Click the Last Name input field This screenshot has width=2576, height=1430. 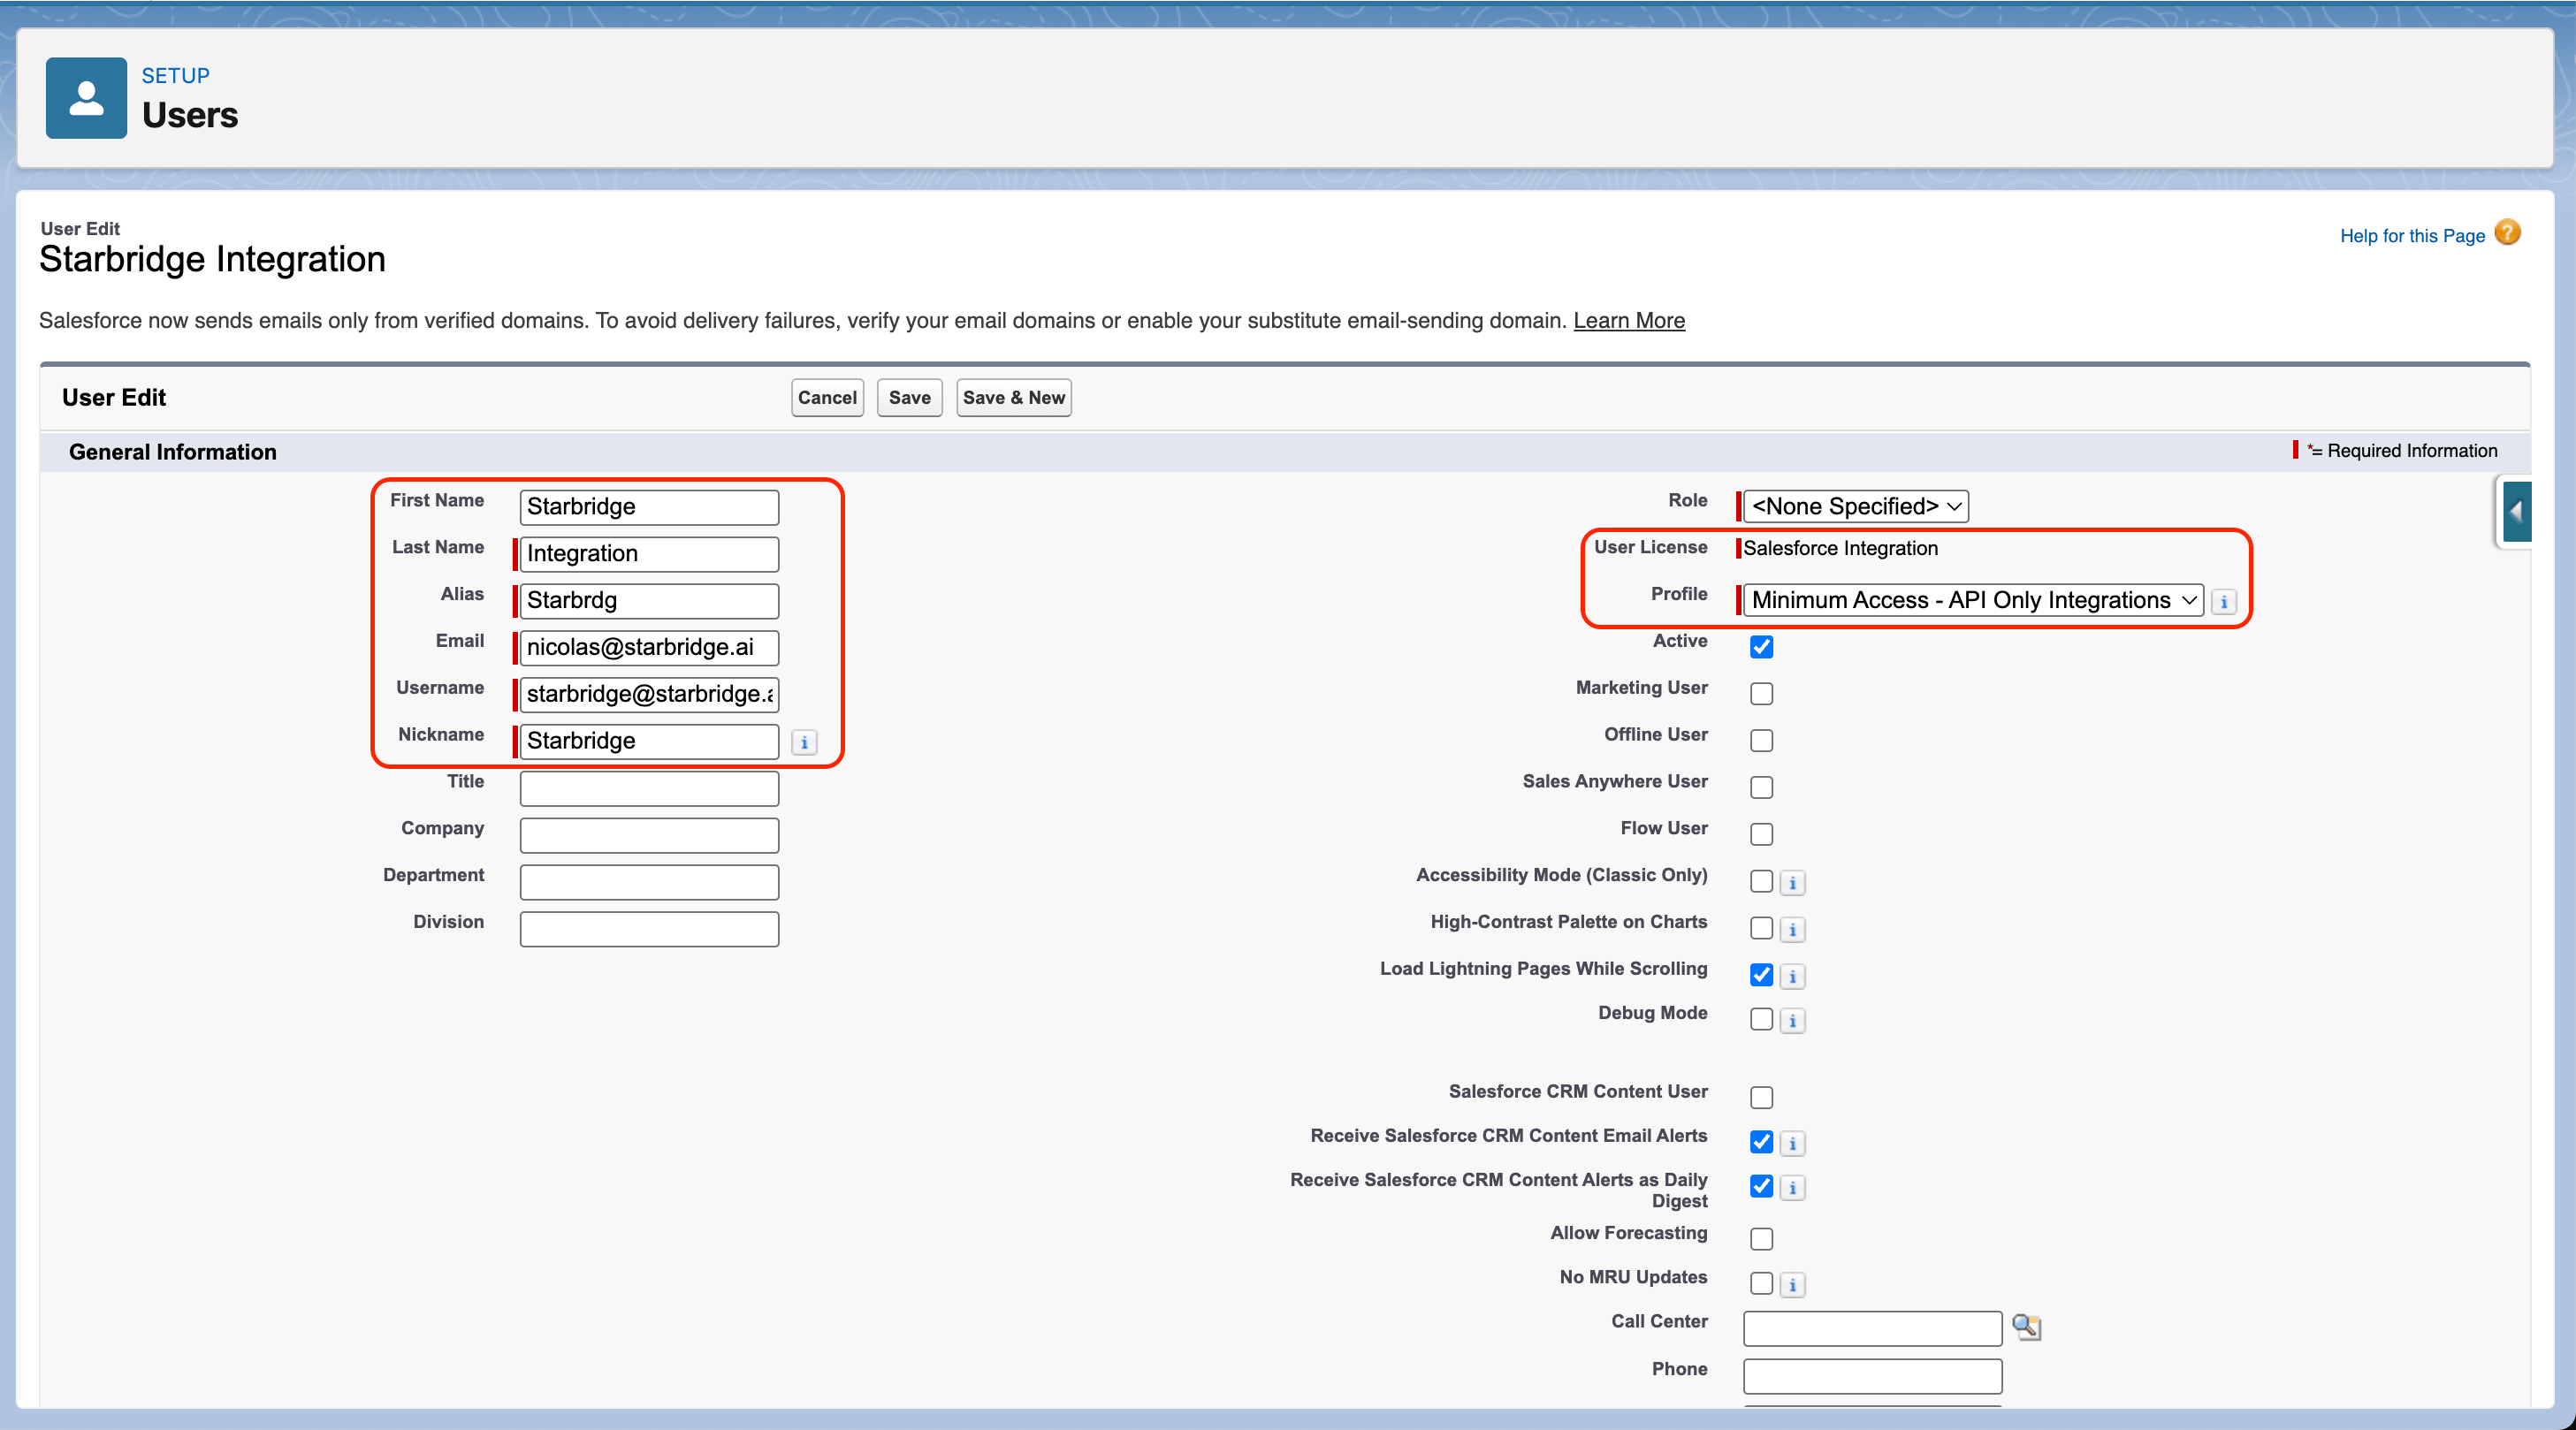click(x=649, y=554)
